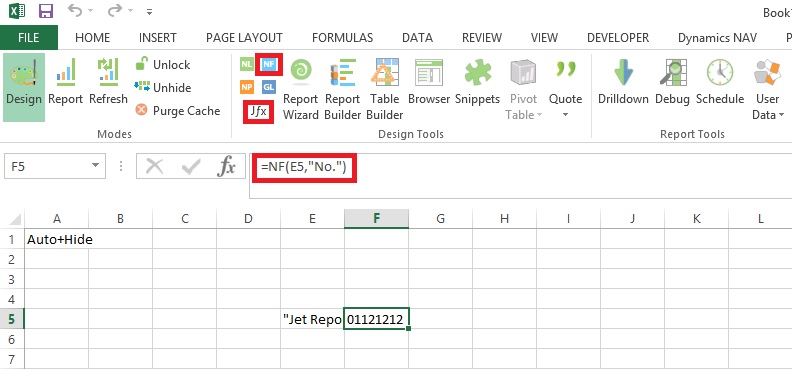The width and height of the screenshot is (792, 369).
Task: Expand the Name Box dropdown
Action: tap(95, 166)
